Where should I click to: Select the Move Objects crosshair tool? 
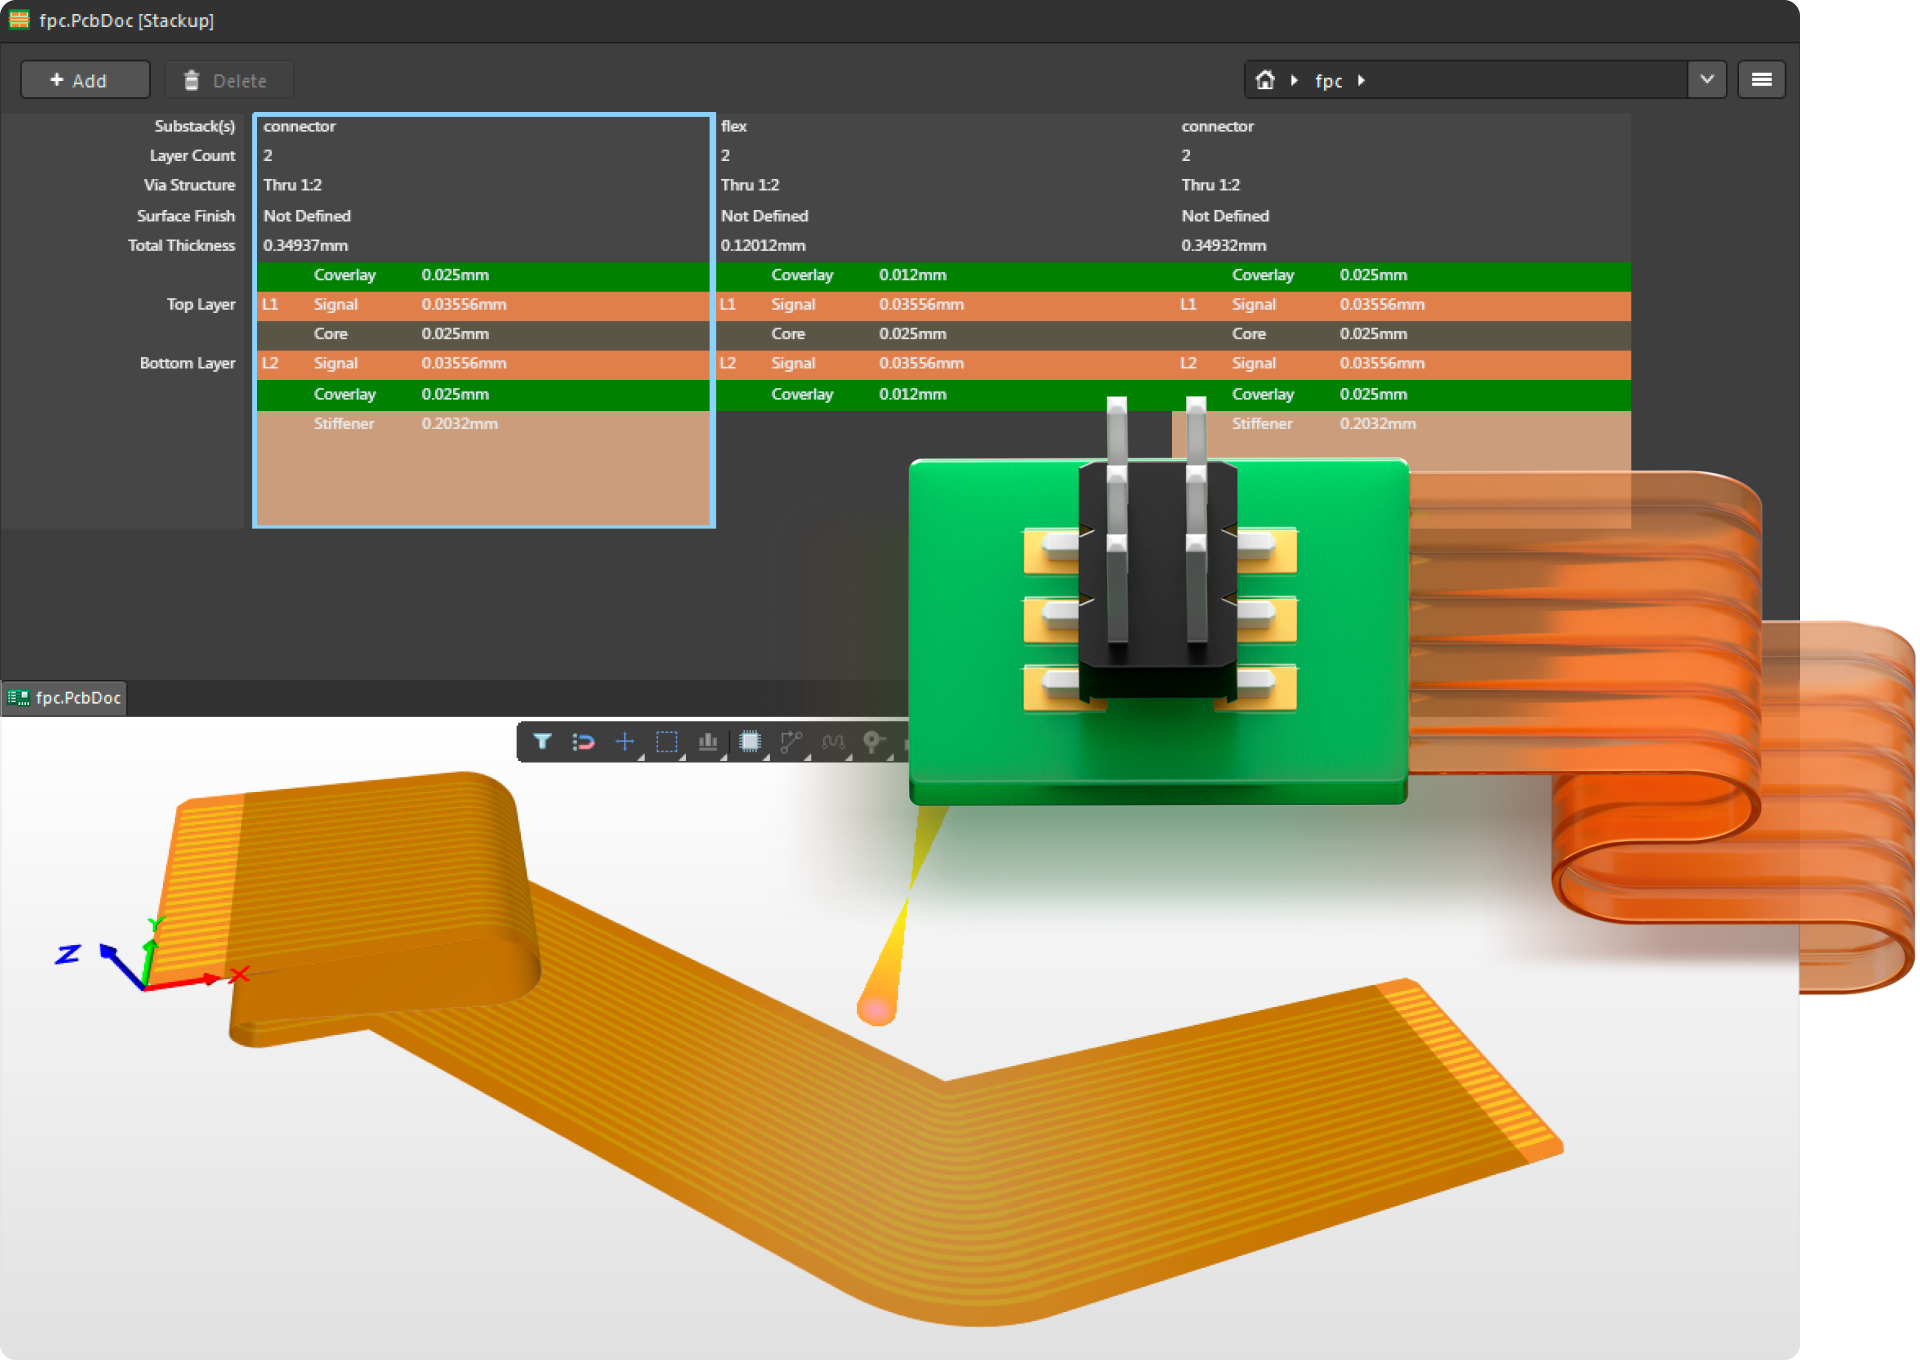click(625, 742)
